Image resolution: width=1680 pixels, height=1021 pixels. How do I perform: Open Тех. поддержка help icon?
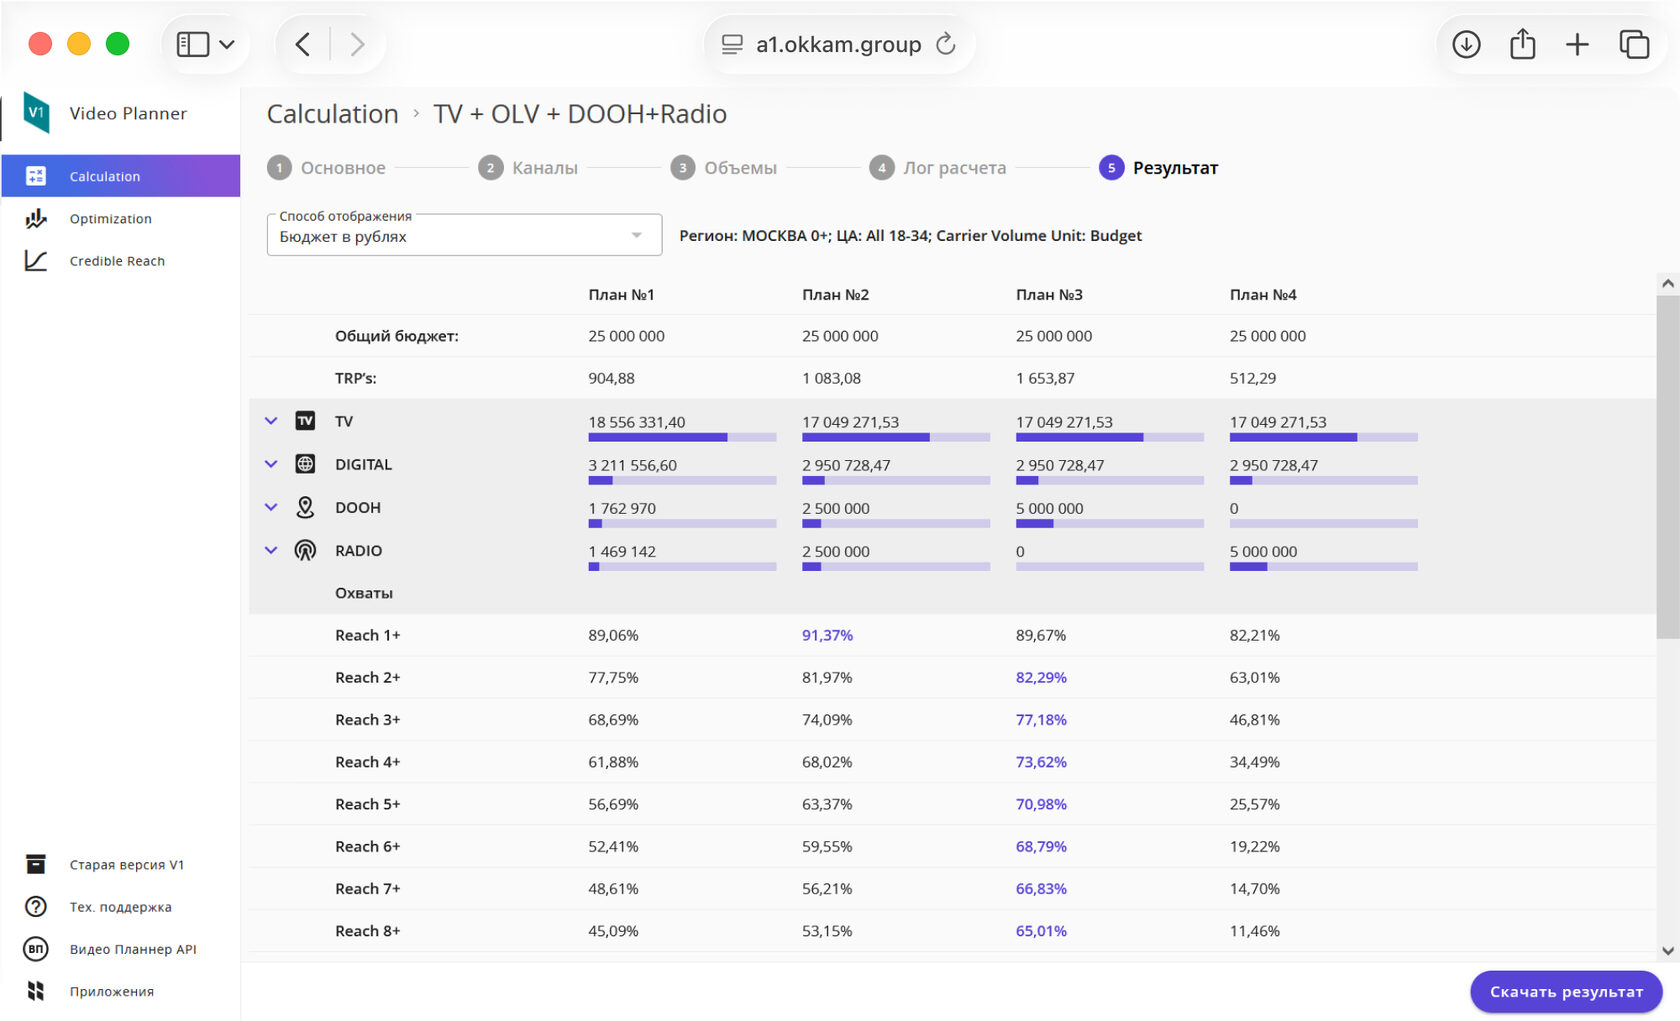36,907
